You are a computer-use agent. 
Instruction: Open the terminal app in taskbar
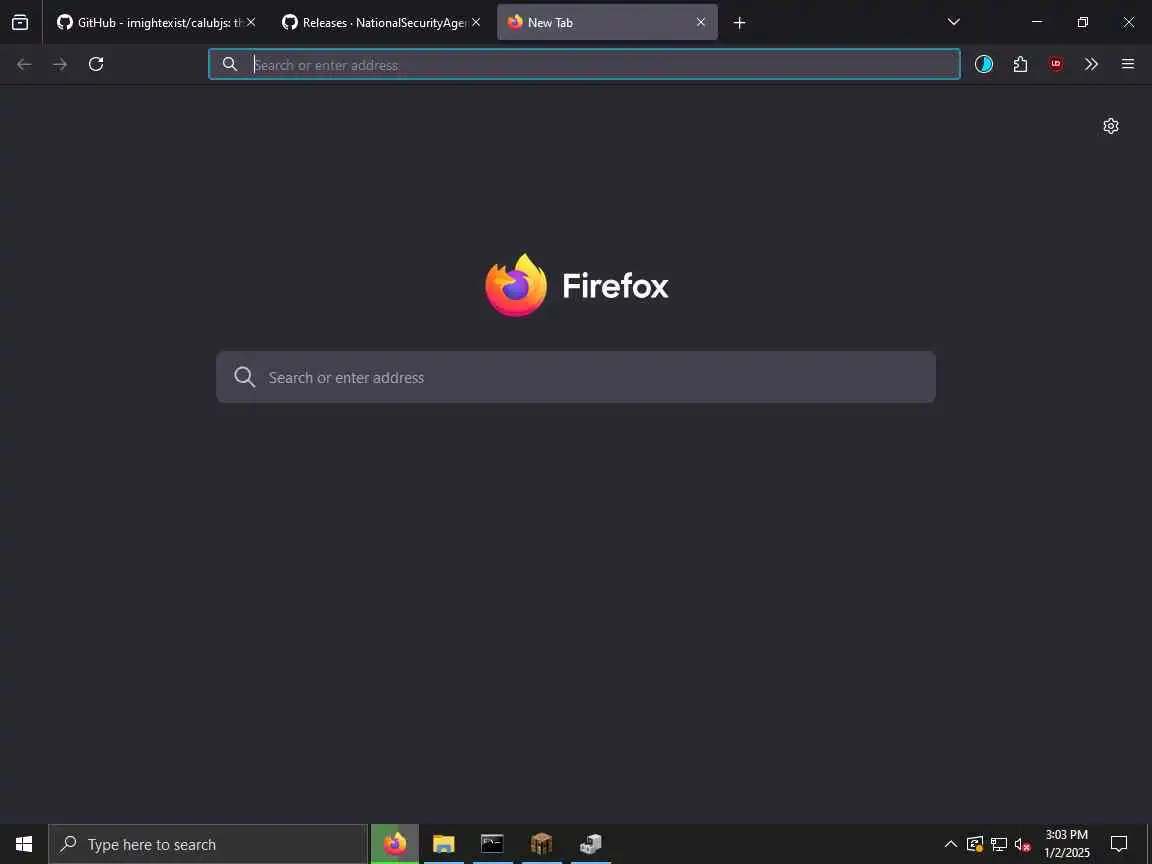tap(492, 844)
